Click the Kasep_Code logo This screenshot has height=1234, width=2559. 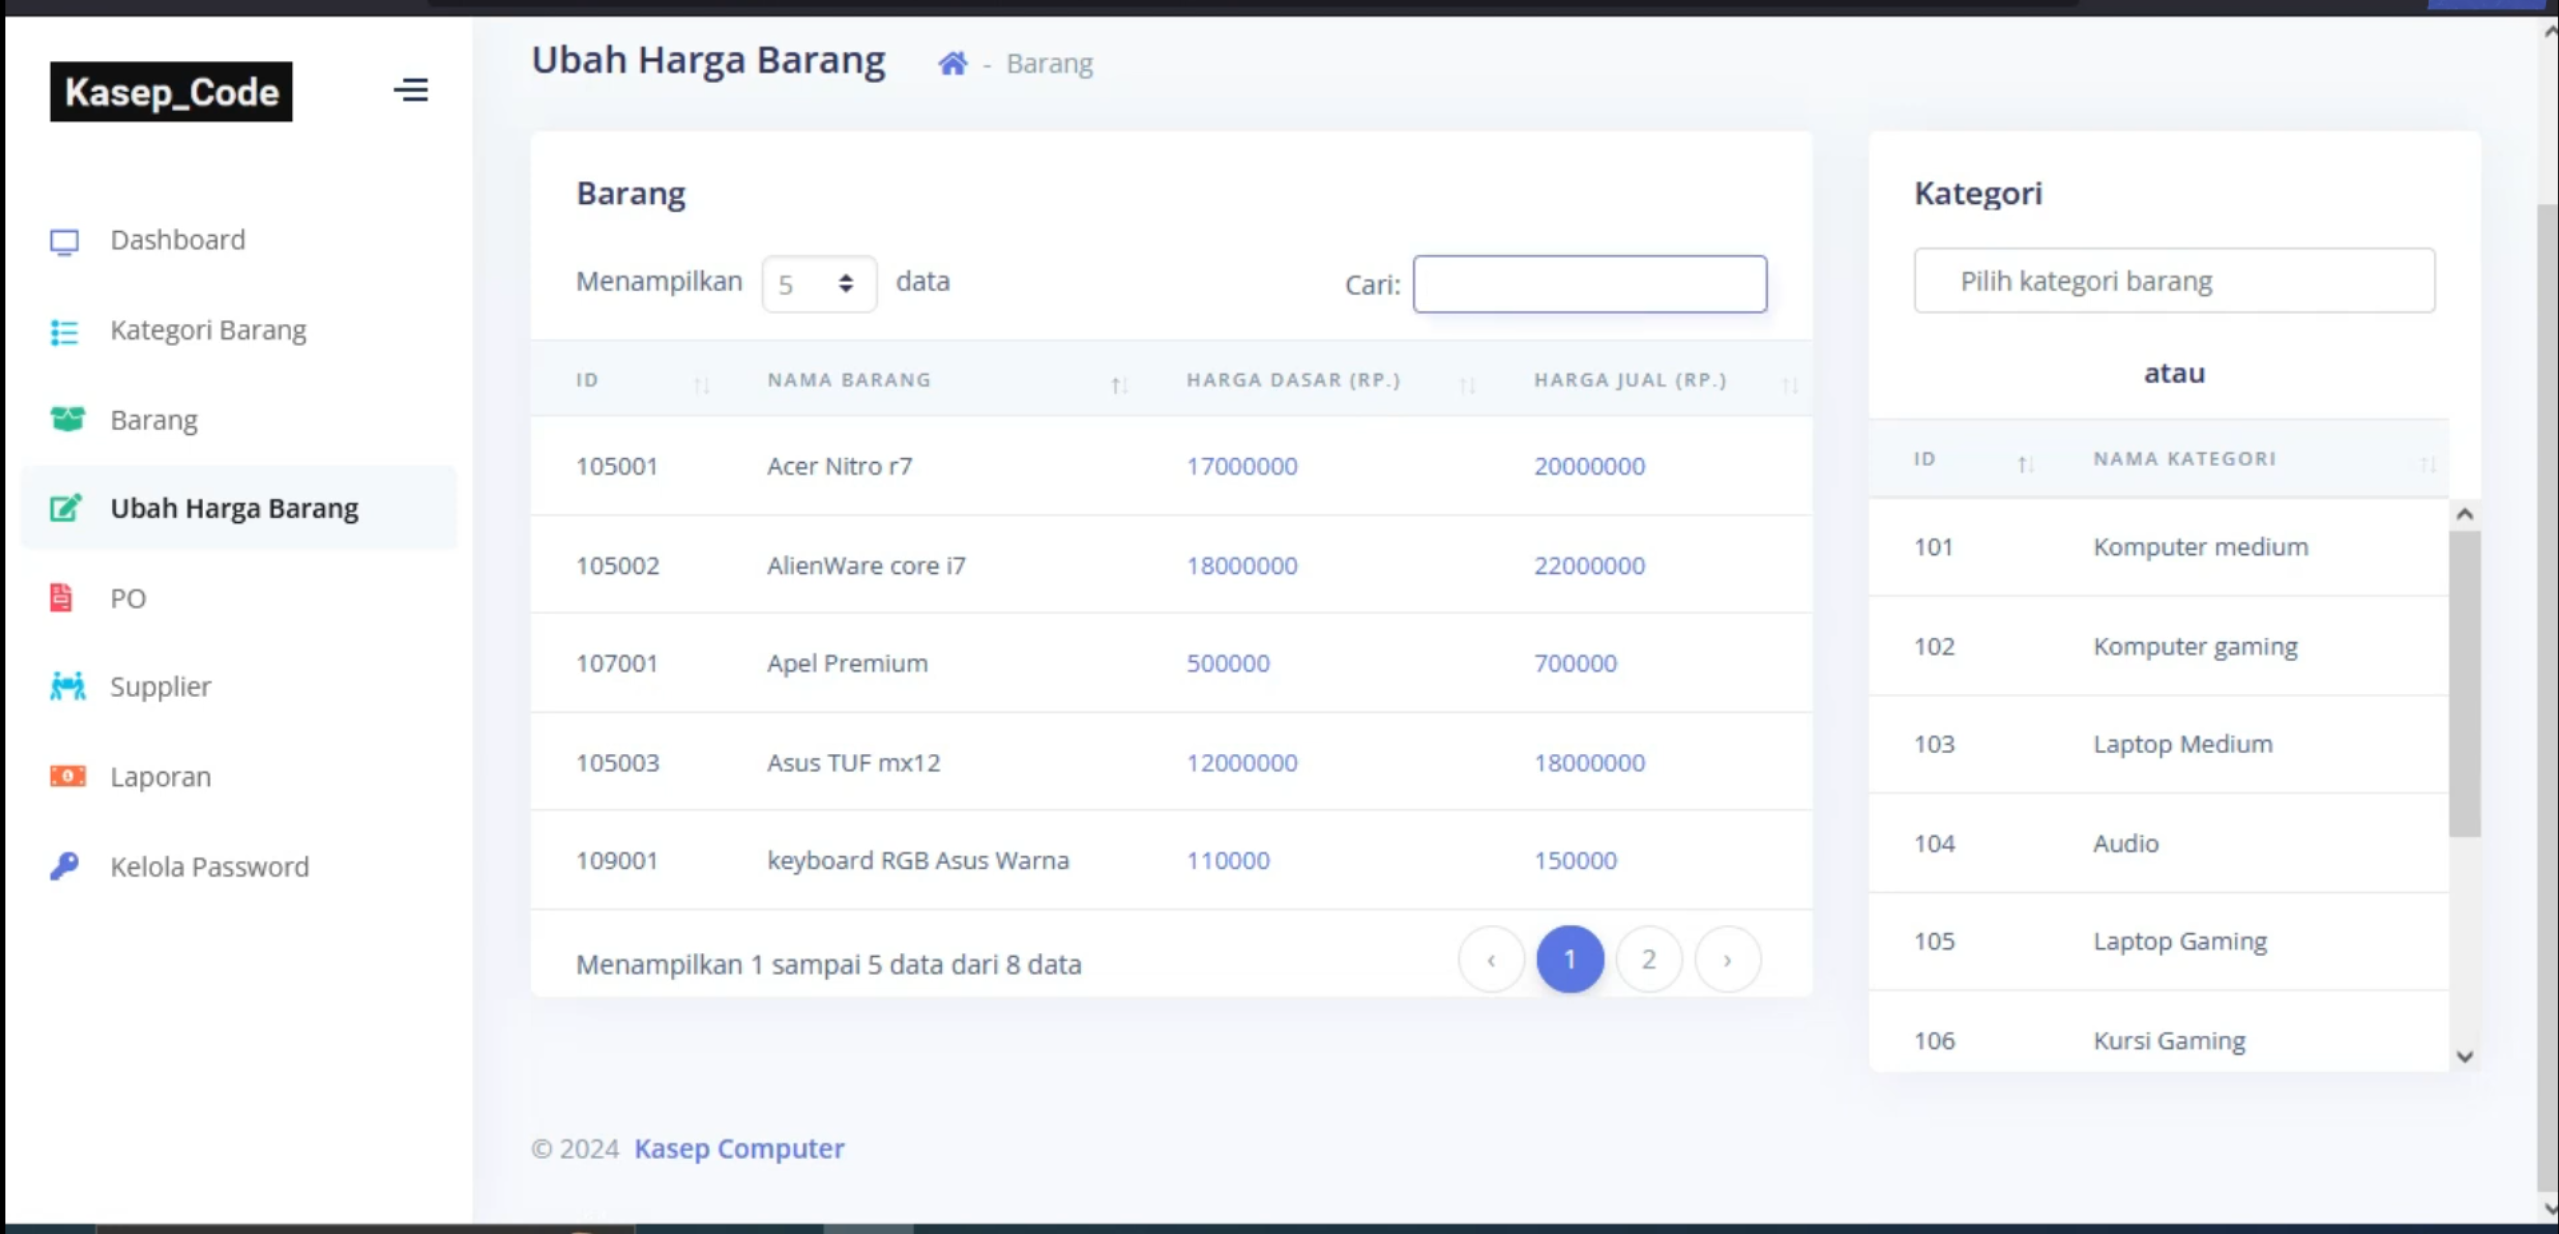171,91
